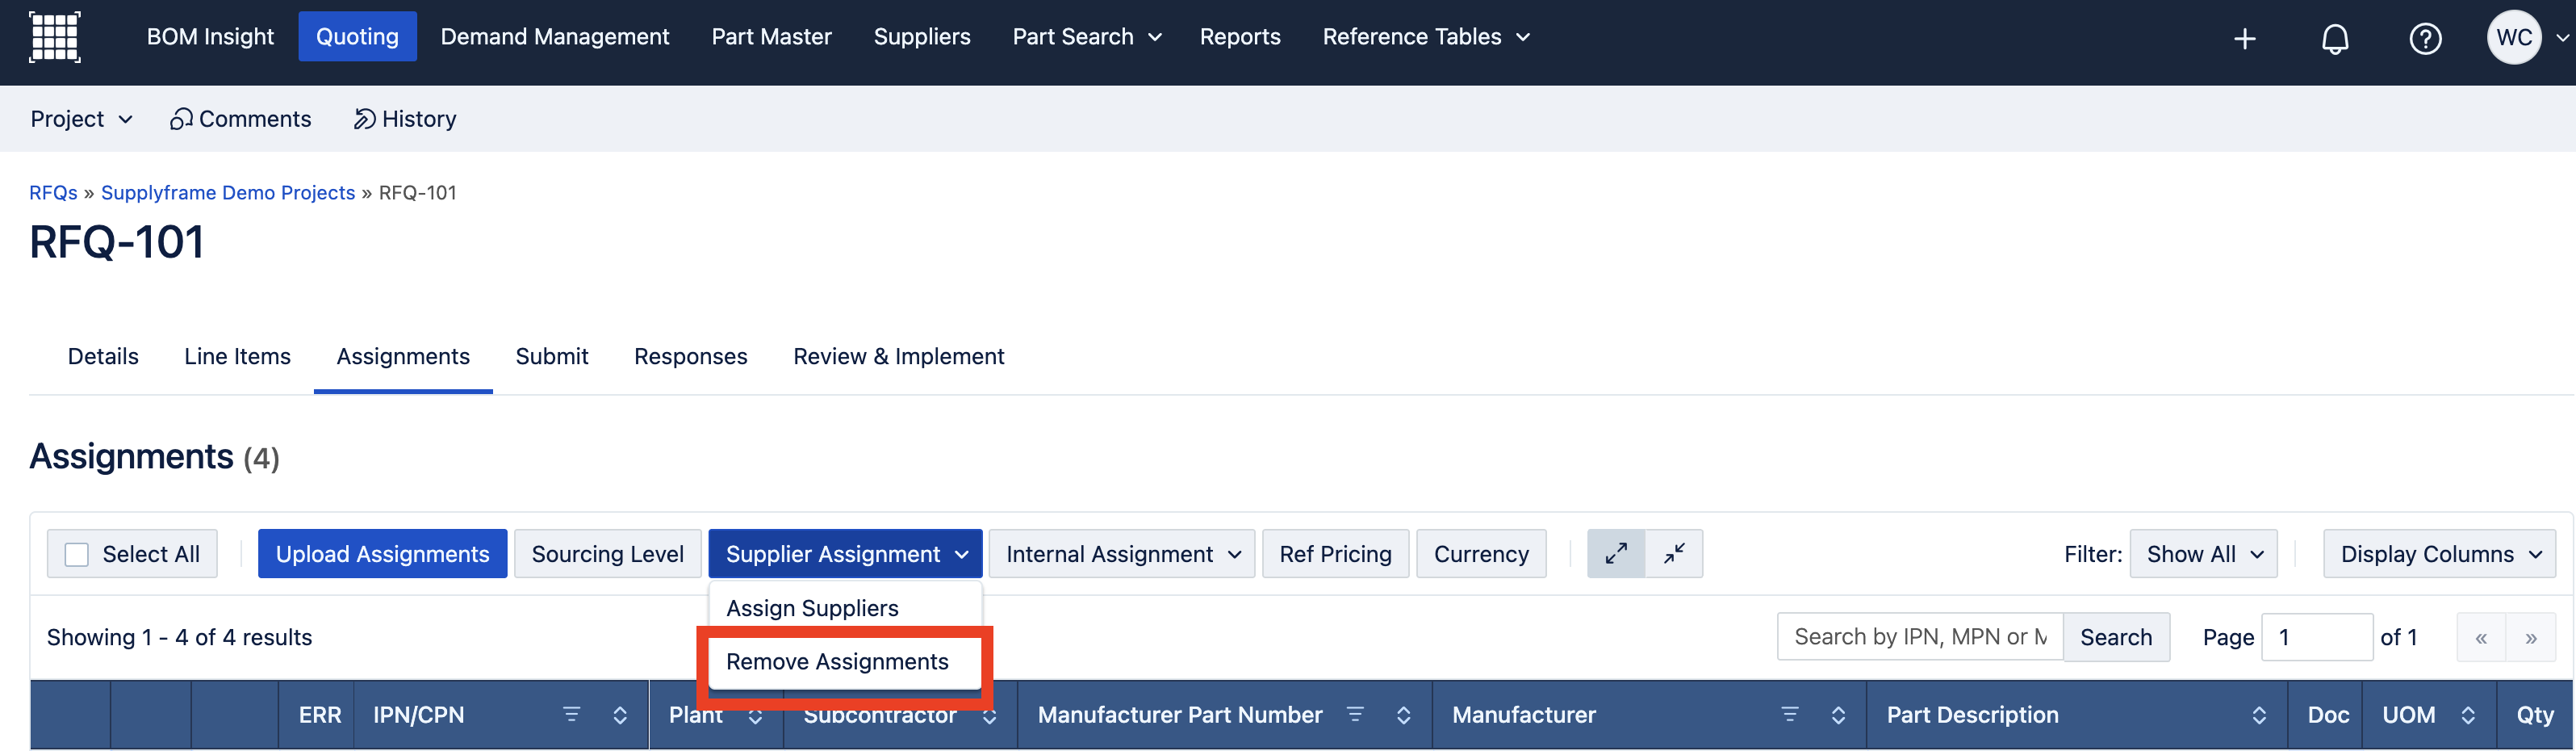Image resolution: width=2576 pixels, height=751 pixels.
Task: Open Reports in the navbar
Action: (1240, 37)
